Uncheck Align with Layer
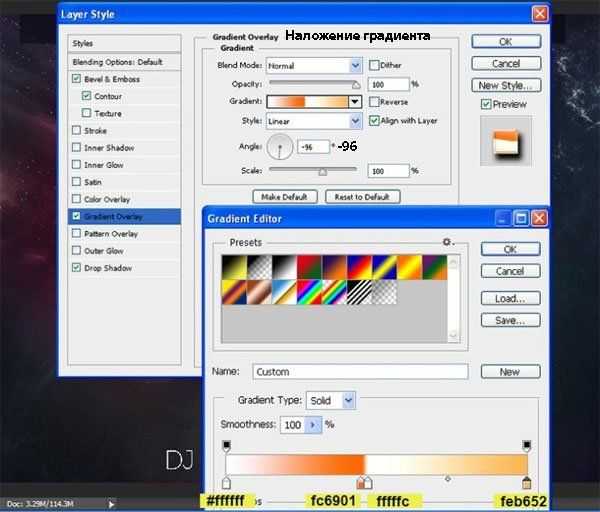This screenshot has width=600, height=512. click(x=374, y=121)
